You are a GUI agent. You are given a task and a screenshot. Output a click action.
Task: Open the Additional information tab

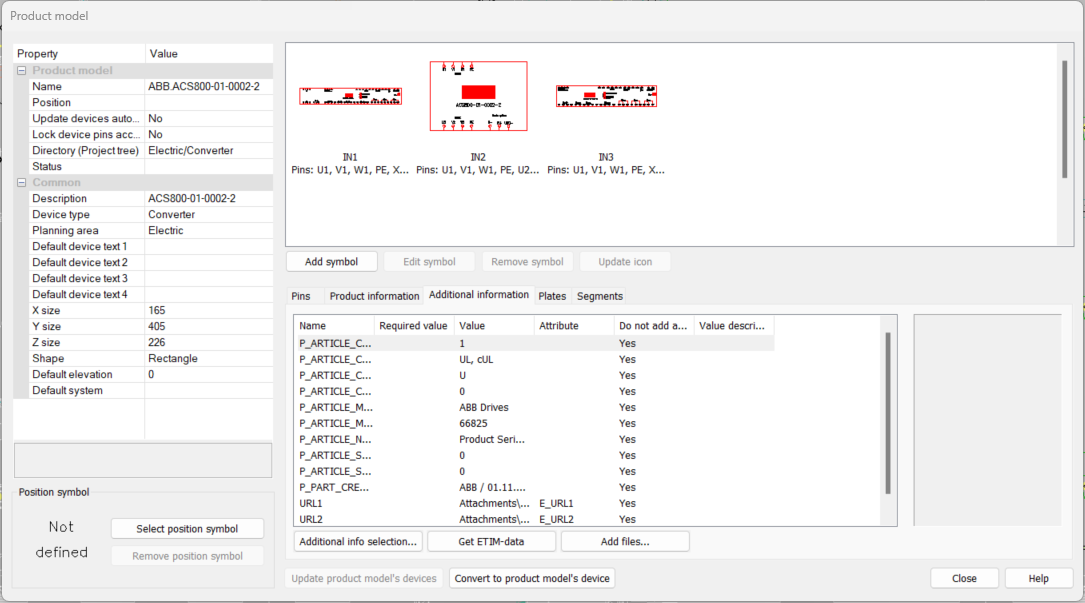pyautogui.click(x=479, y=295)
